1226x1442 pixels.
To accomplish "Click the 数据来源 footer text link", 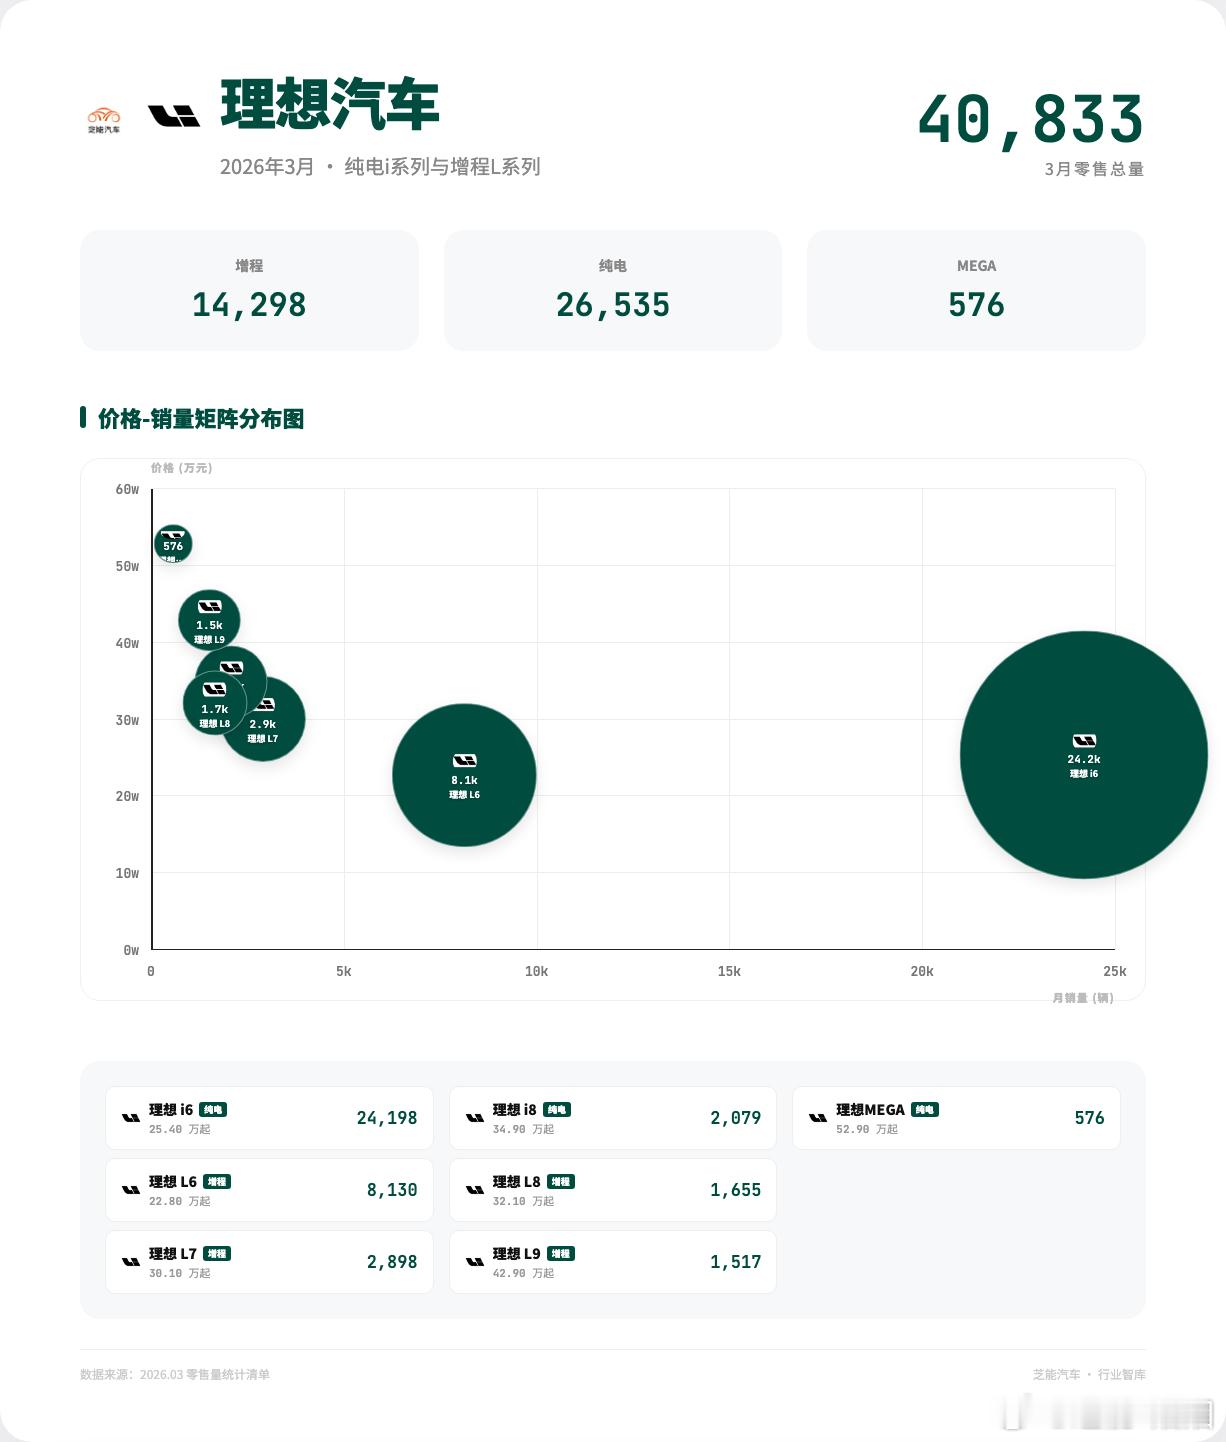I will pos(178,1374).
